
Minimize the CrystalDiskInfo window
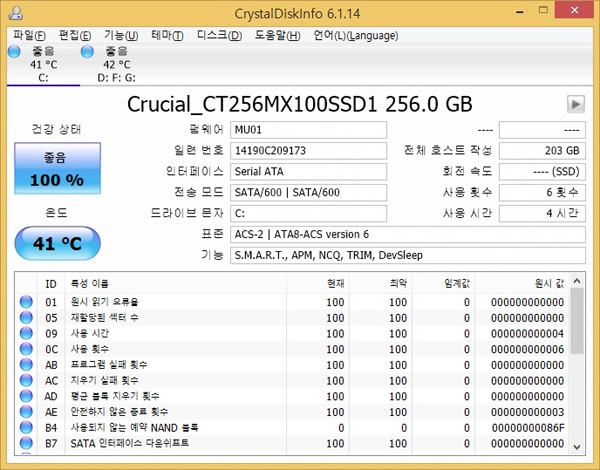[x=520, y=11]
